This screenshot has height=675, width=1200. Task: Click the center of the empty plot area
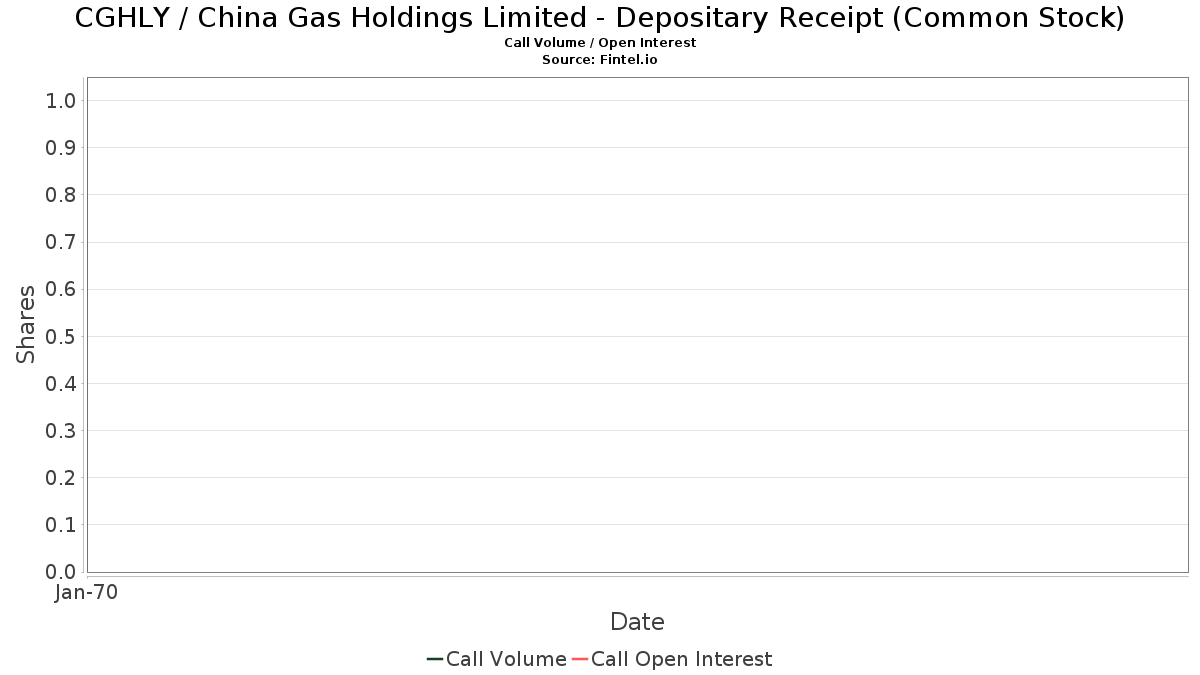point(637,325)
